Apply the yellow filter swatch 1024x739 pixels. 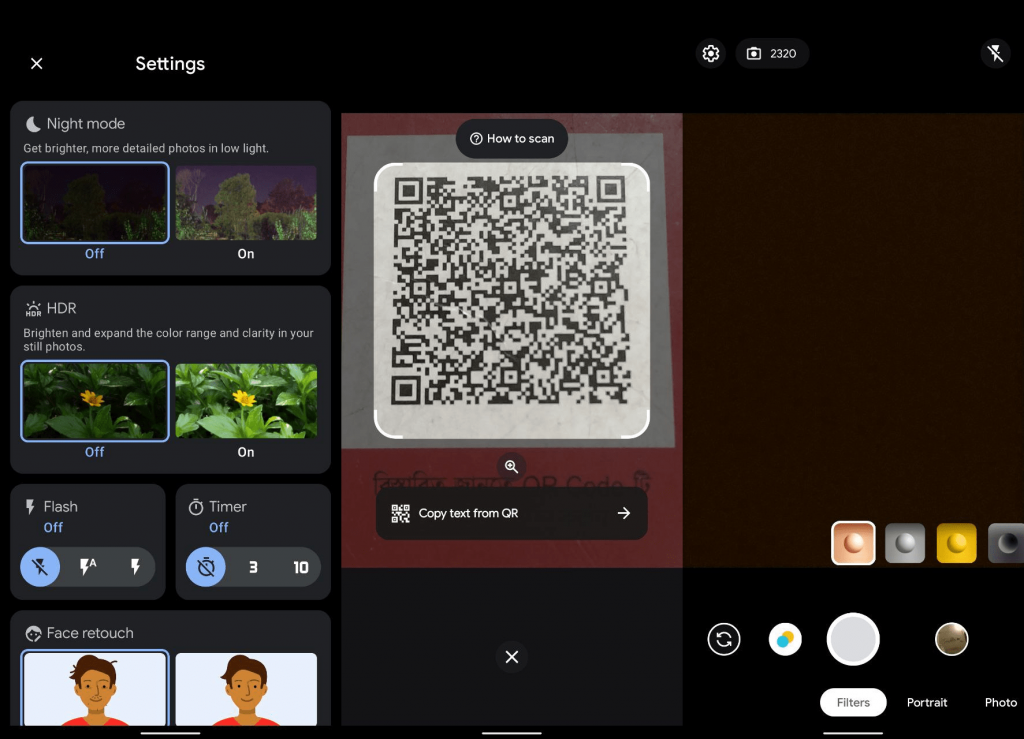[x=957, y=542]
